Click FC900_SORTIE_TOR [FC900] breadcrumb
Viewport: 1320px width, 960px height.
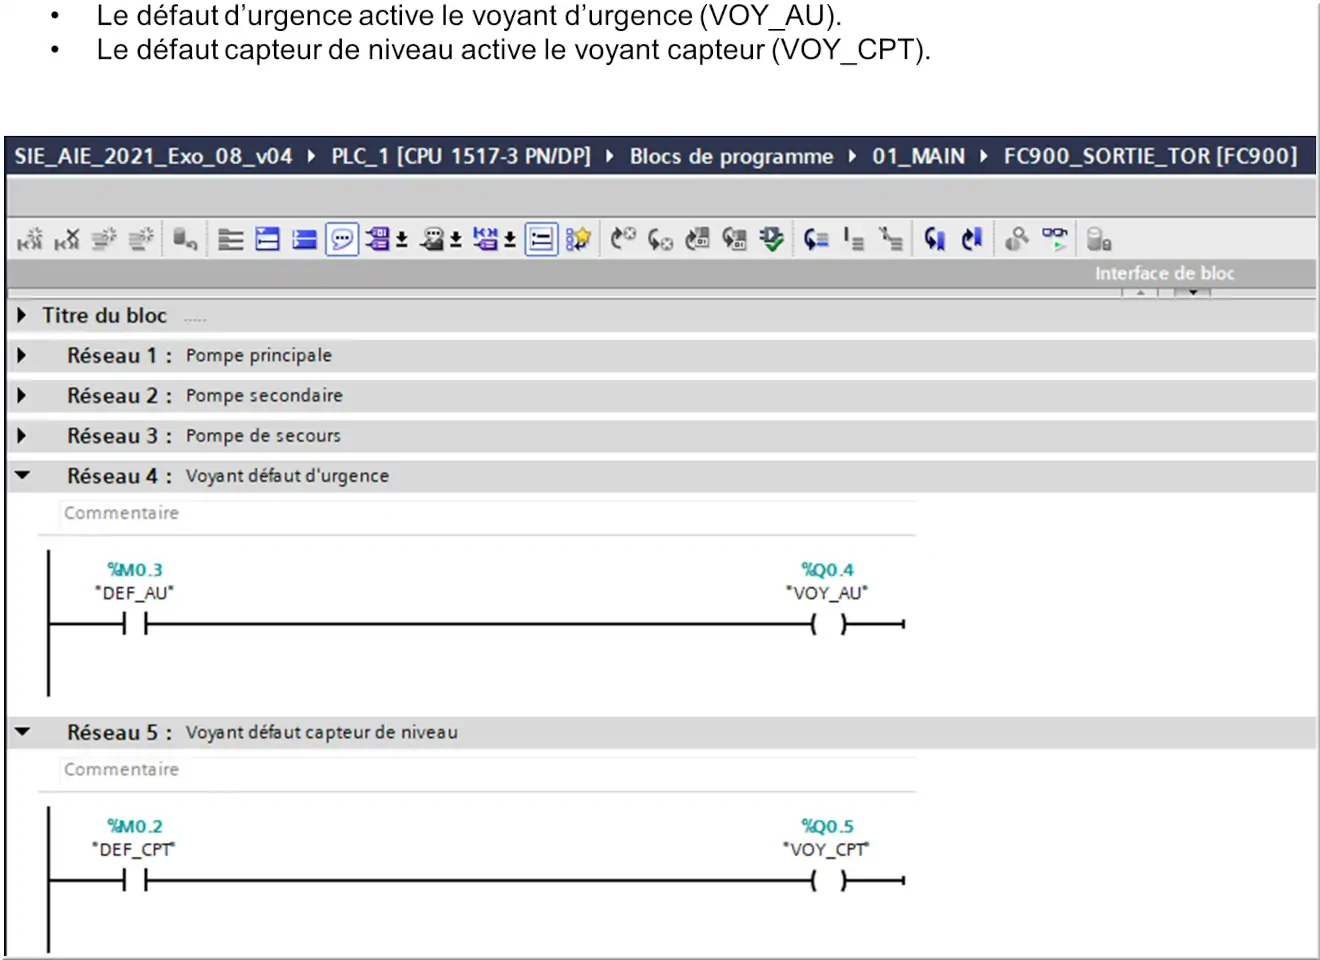(1150, 156)
